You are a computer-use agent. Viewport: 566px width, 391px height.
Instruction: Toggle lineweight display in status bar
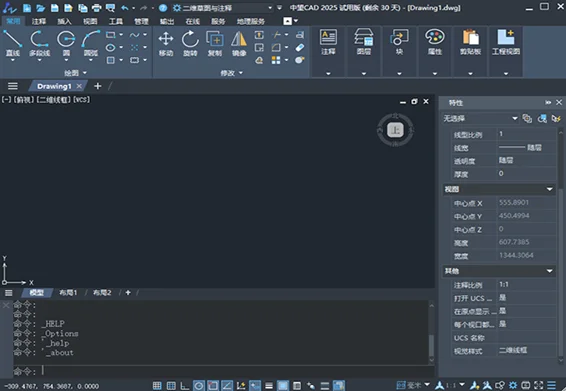(269, 386)
